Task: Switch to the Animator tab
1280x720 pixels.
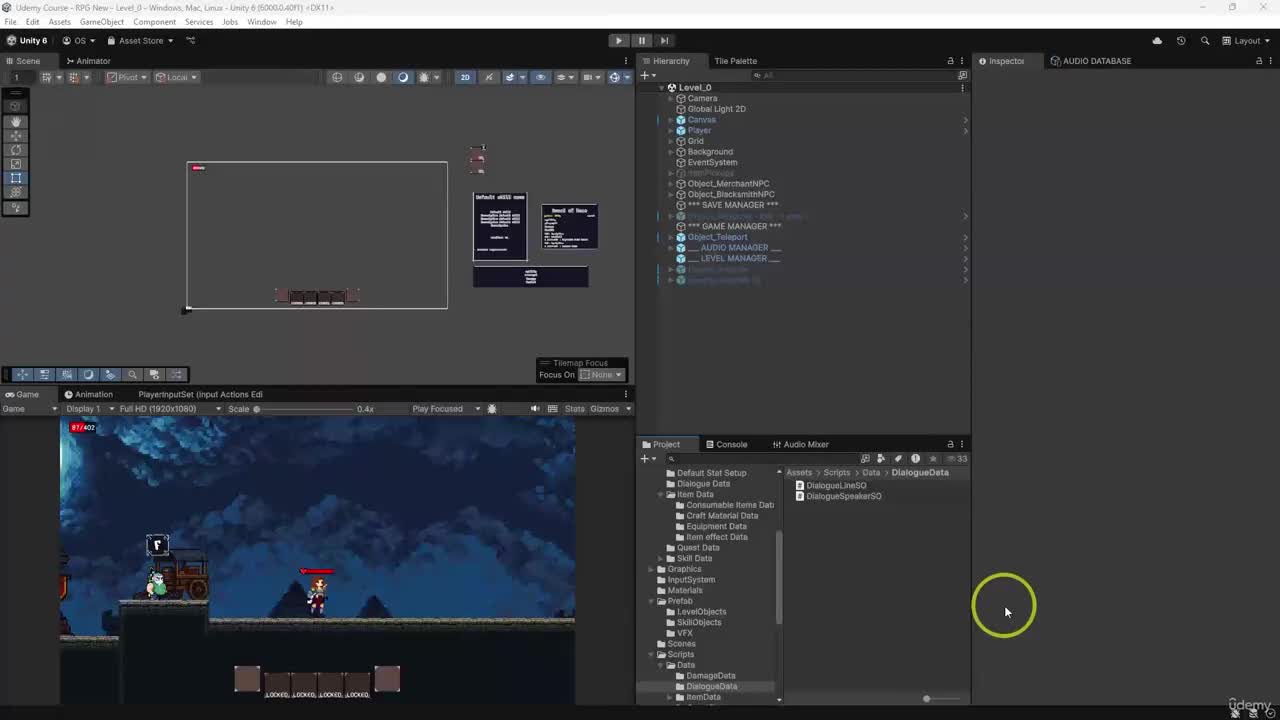Action: point(88,61)
